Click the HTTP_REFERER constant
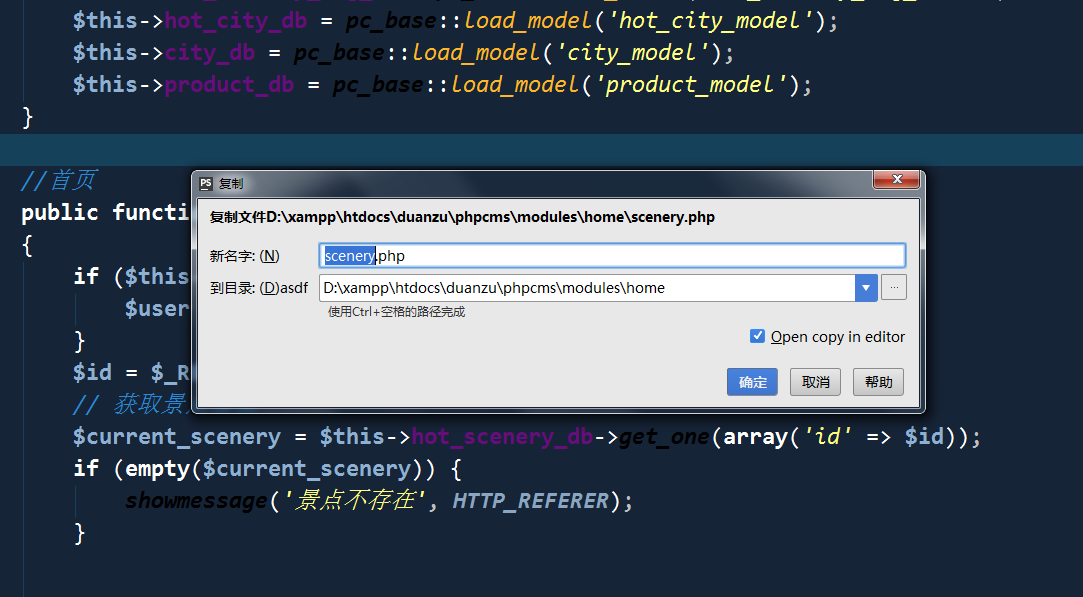Screen dimensions: 1083x597 [530, 500]
